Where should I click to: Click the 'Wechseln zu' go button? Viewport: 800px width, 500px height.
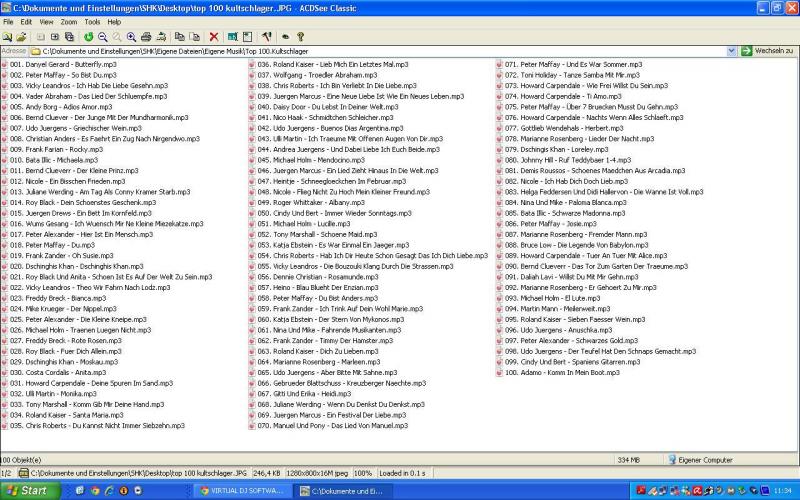[x=769, y=51]
